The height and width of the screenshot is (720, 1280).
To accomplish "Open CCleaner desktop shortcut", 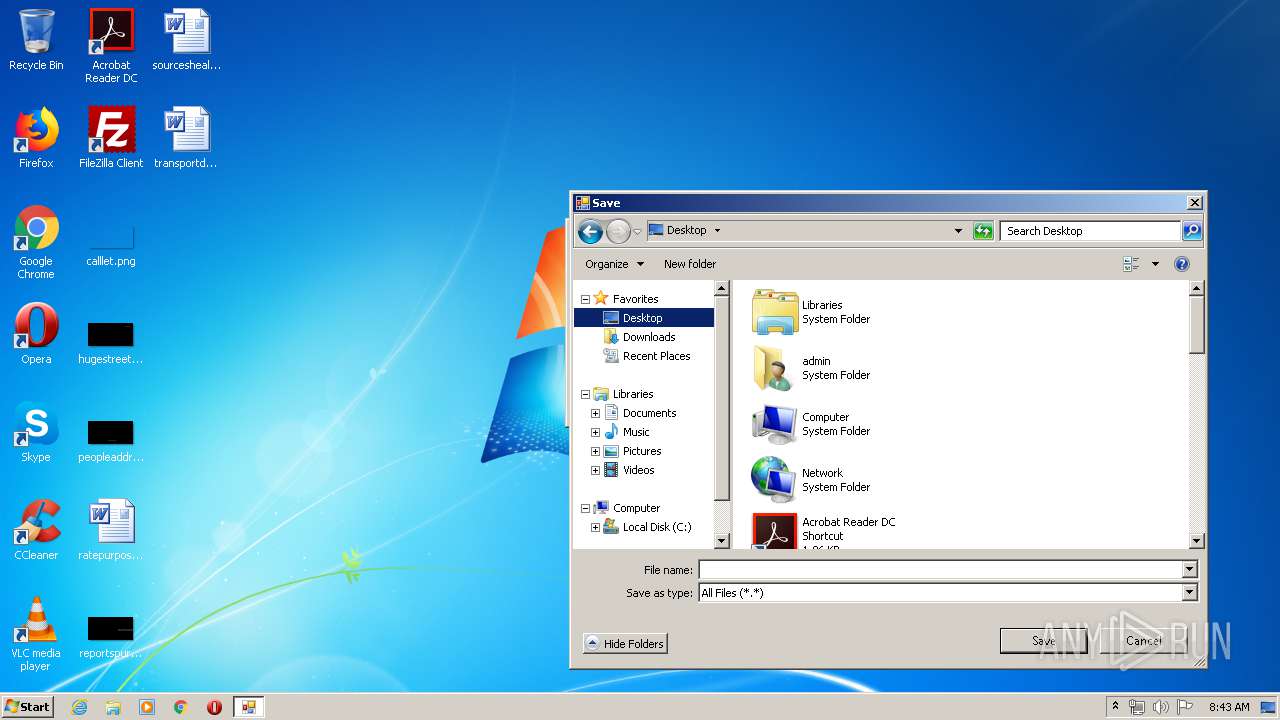I will click(36, 530).
